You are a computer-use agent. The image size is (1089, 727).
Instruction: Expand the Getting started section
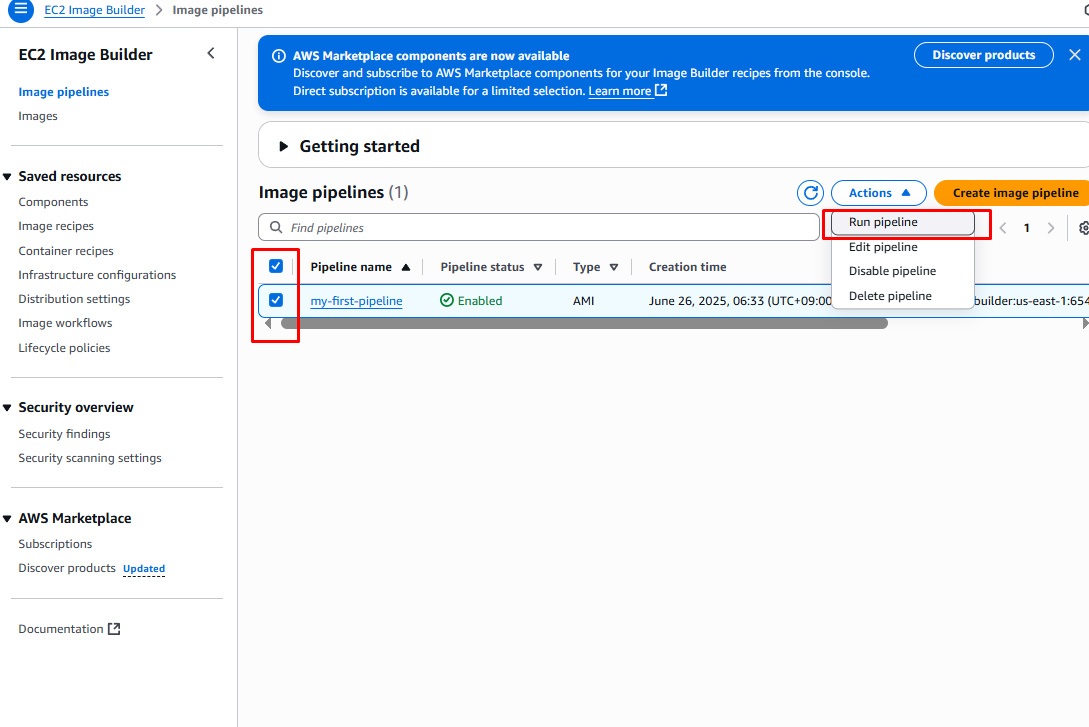[284, 147]
